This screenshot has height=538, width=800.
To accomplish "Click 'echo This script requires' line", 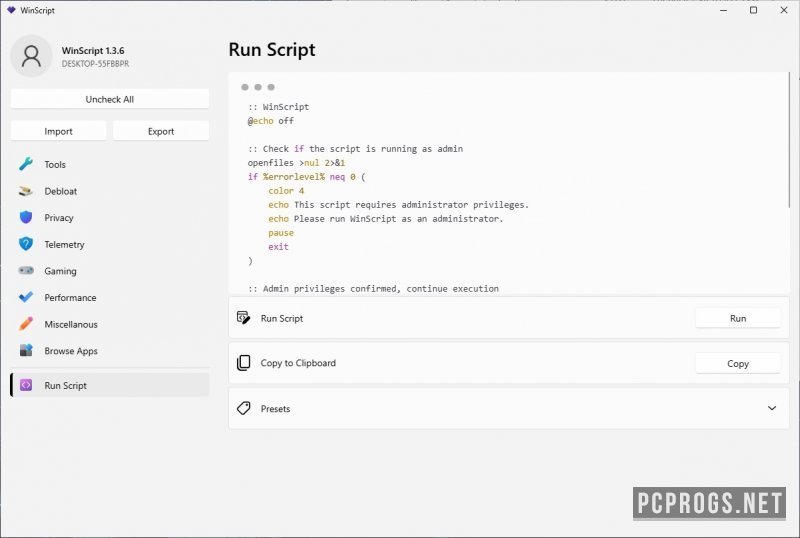I will [398, 204].
